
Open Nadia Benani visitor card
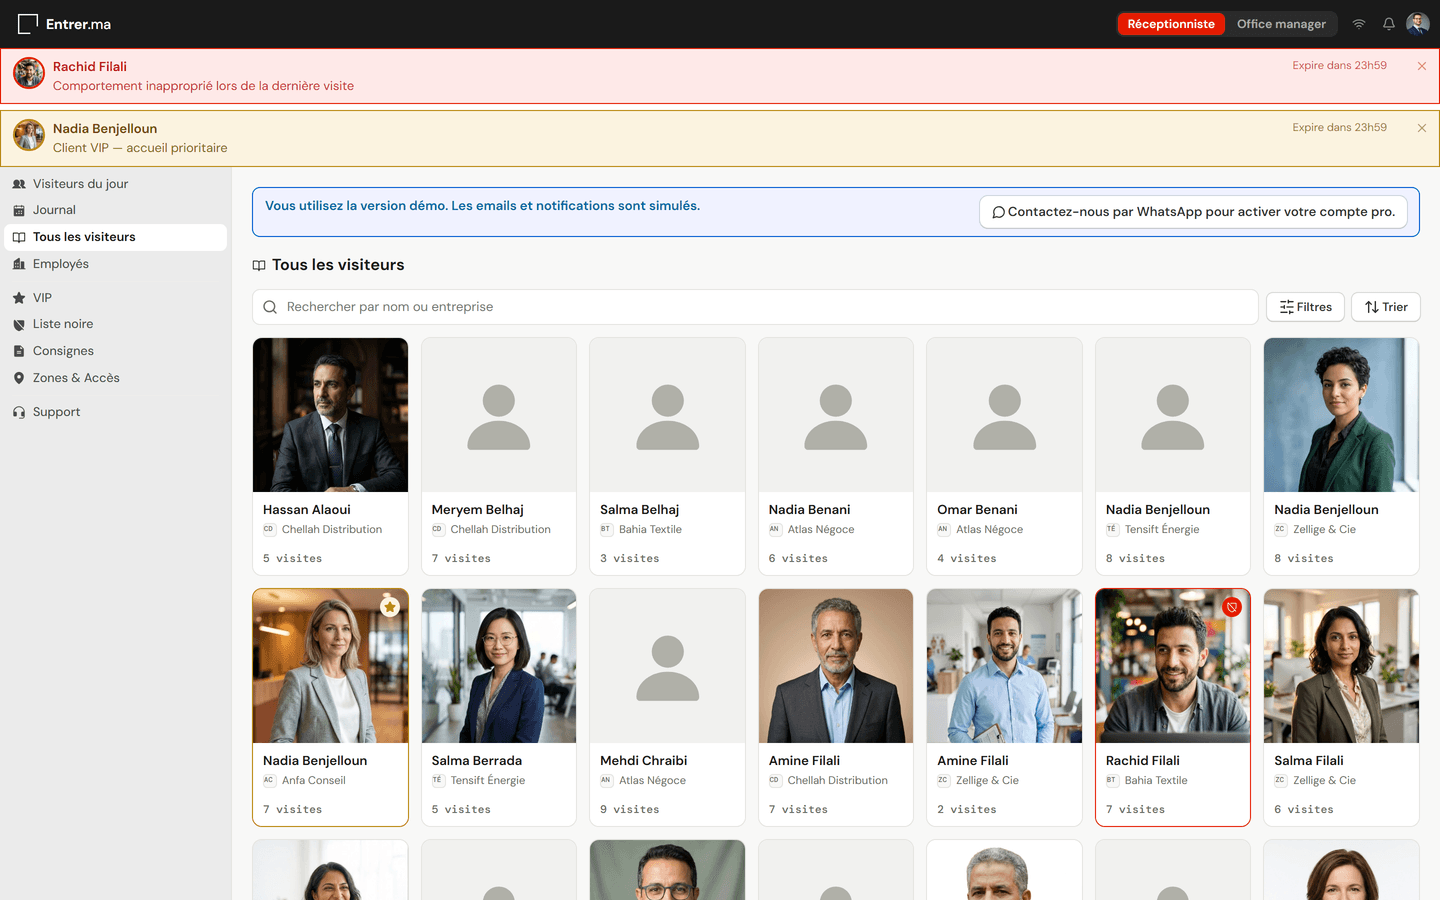tap(836, 456)
